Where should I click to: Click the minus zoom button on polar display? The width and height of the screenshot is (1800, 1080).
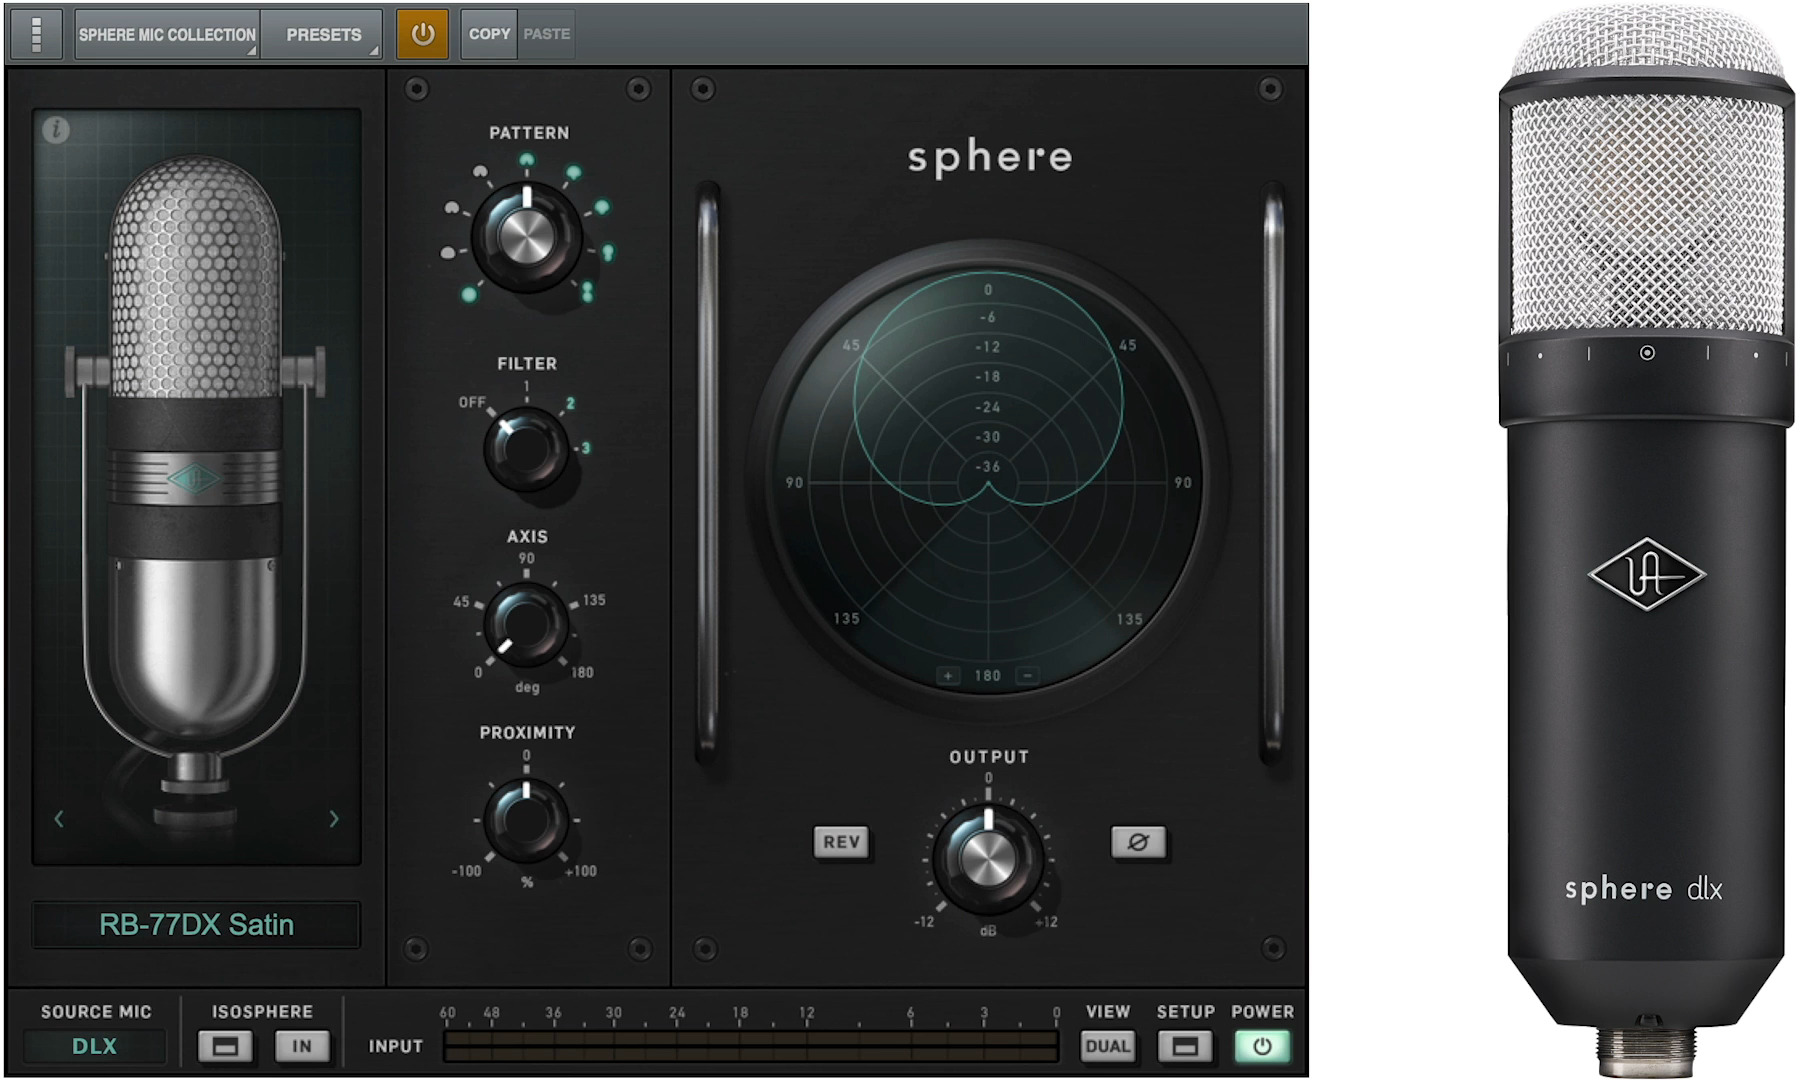coord(1027,676)
